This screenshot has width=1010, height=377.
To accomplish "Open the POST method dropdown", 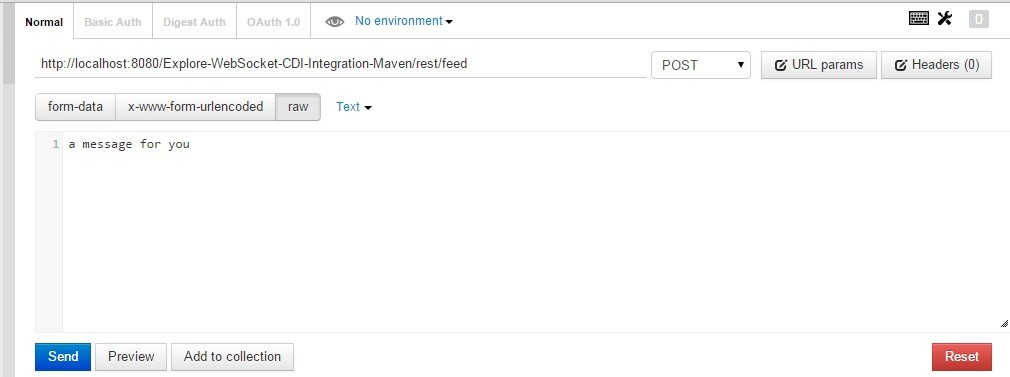I will pos(701,65).
